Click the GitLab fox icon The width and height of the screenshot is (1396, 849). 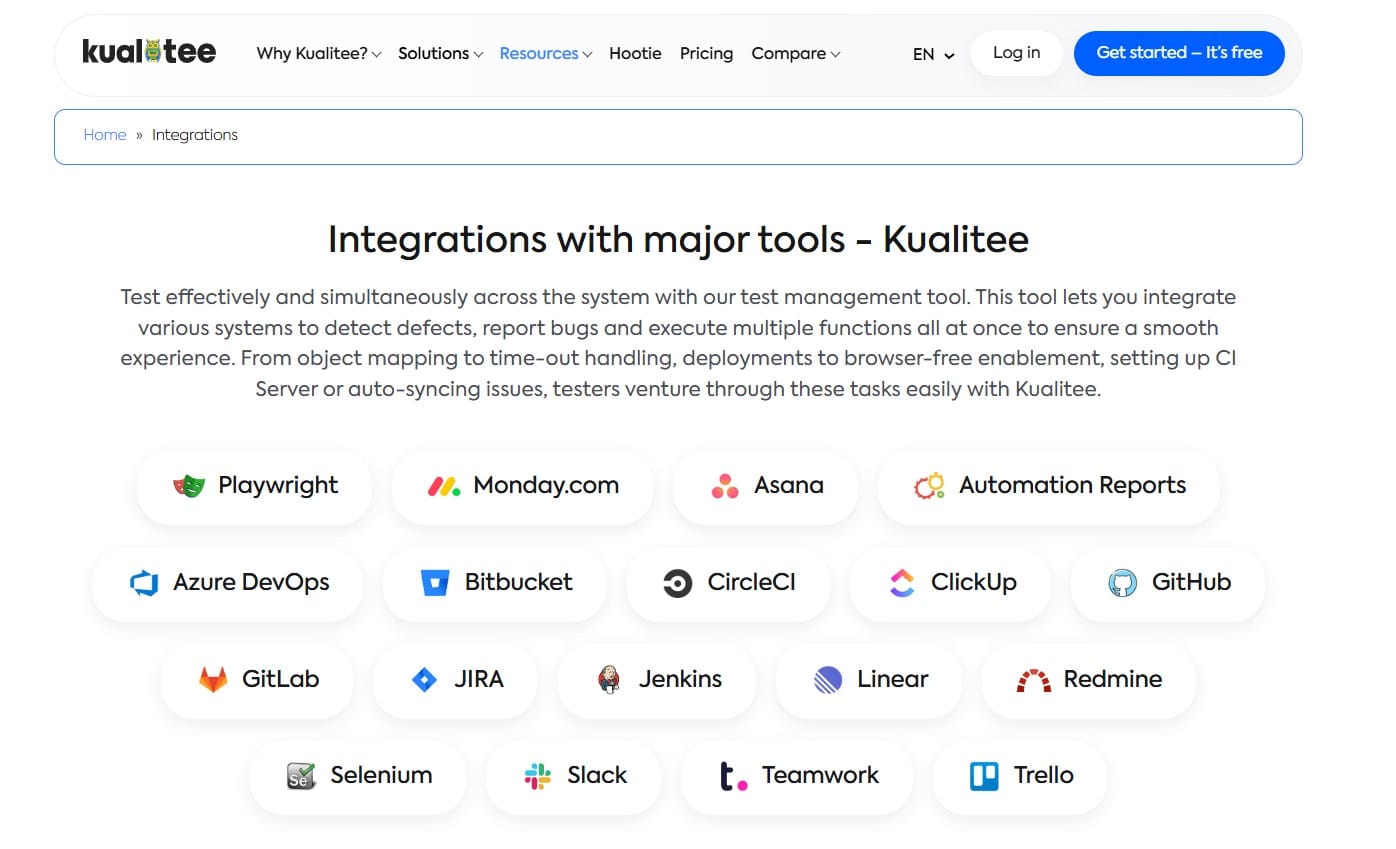pos(213,680)
